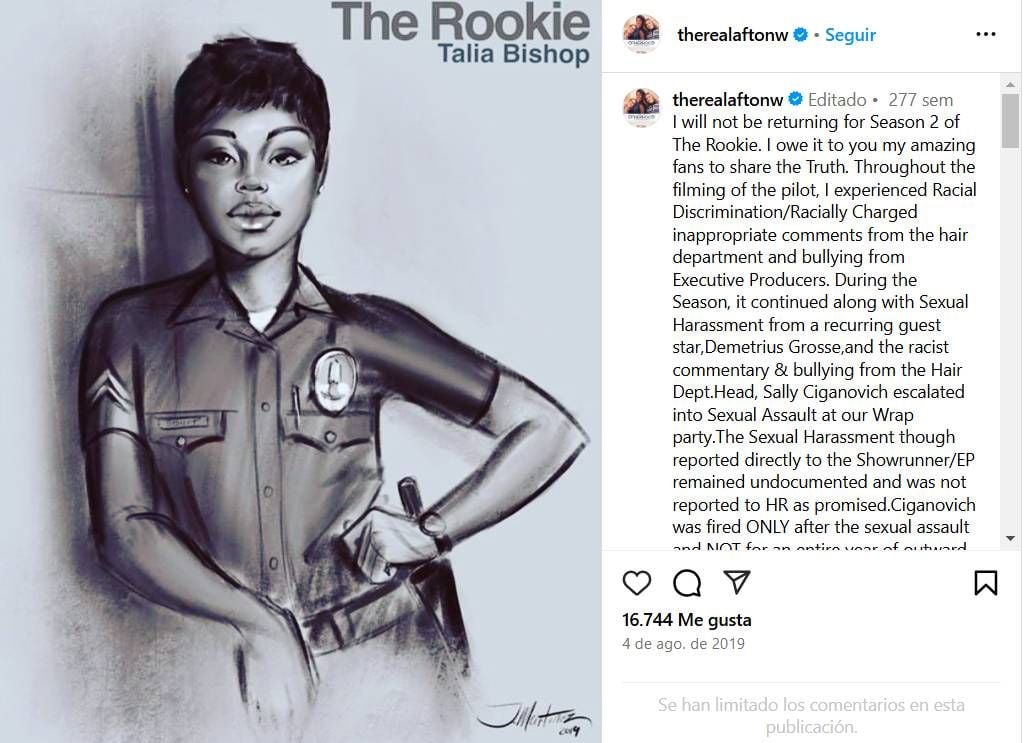Open more options three-dot menu
The width and height of the screenshot is (1025, 743).
[986, 34]
